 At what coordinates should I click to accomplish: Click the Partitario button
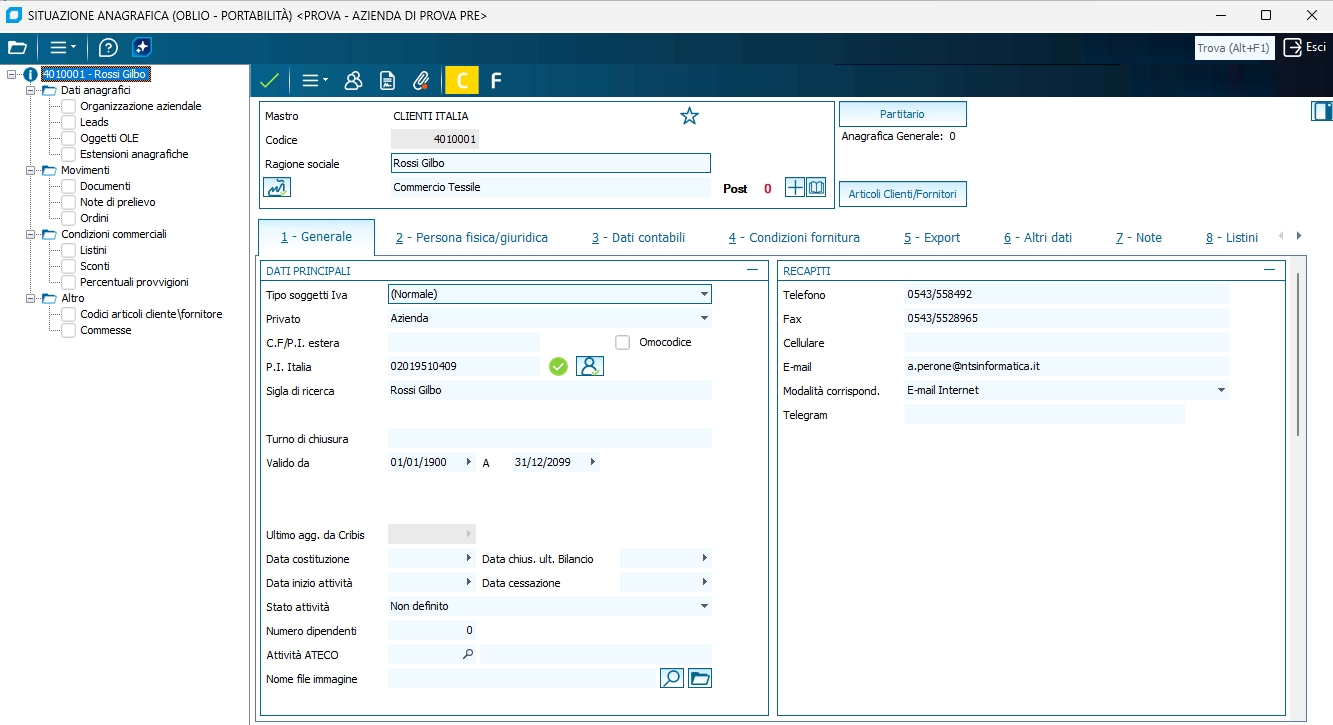pyautogui.click(x=902, y=114)
